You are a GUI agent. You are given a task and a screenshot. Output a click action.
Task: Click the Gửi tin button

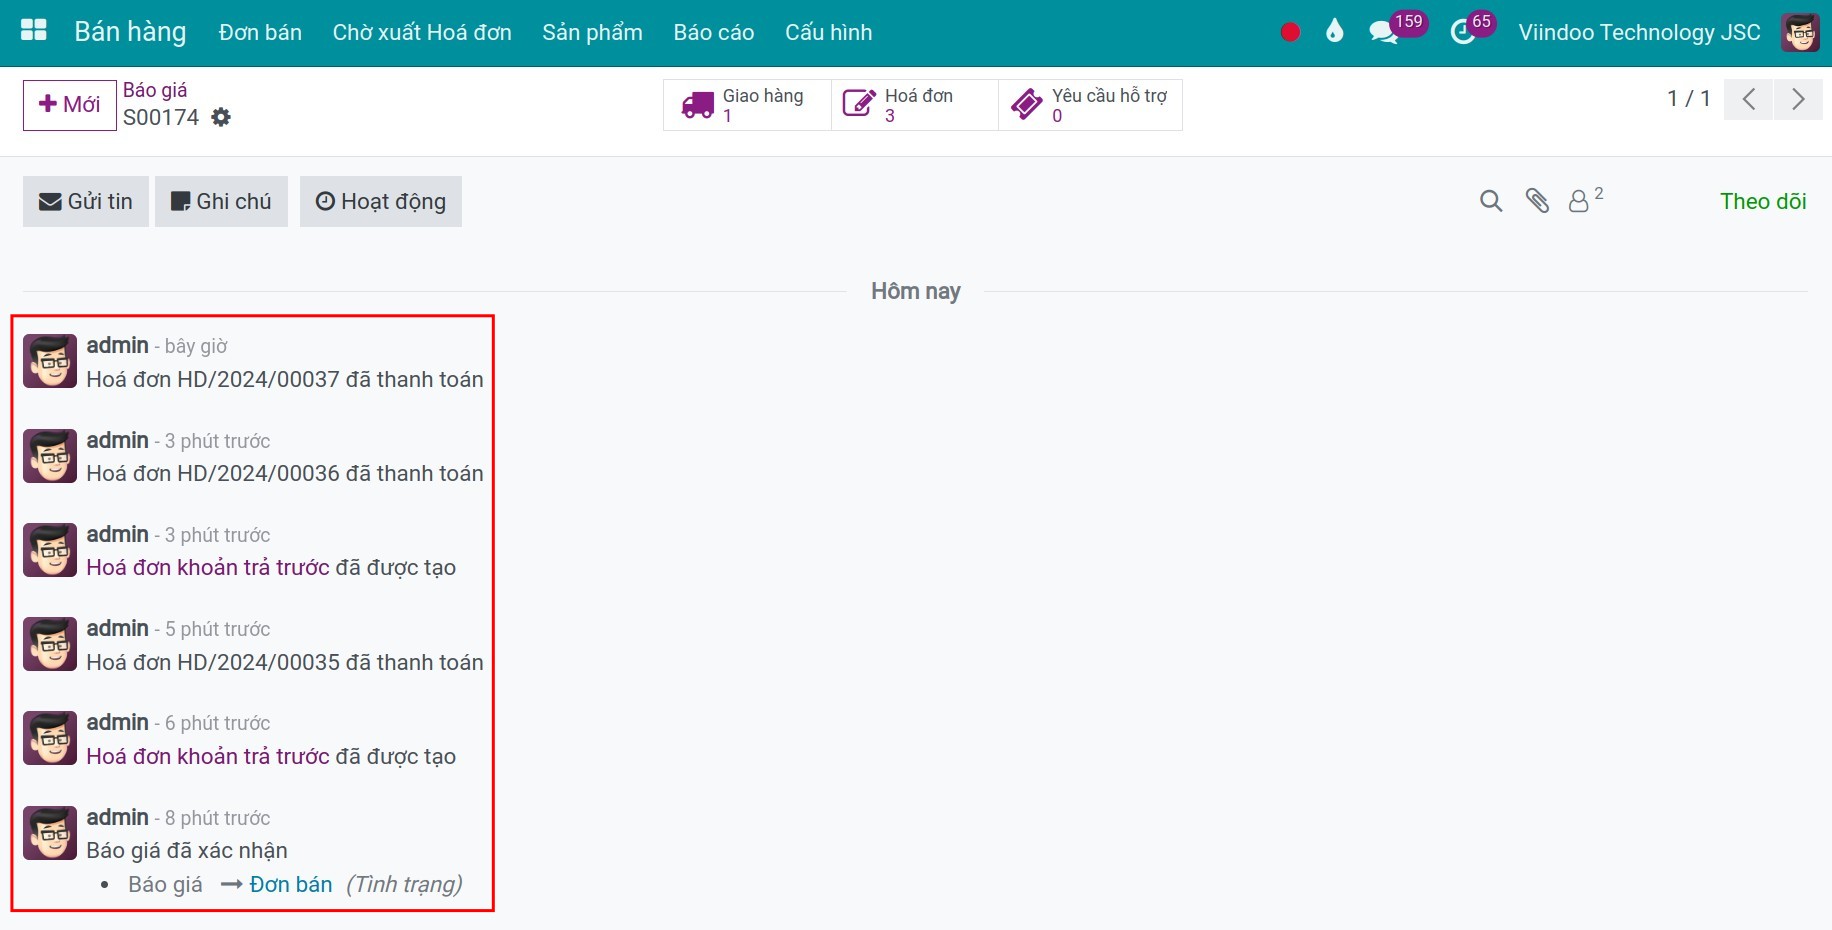click(86, 202)
